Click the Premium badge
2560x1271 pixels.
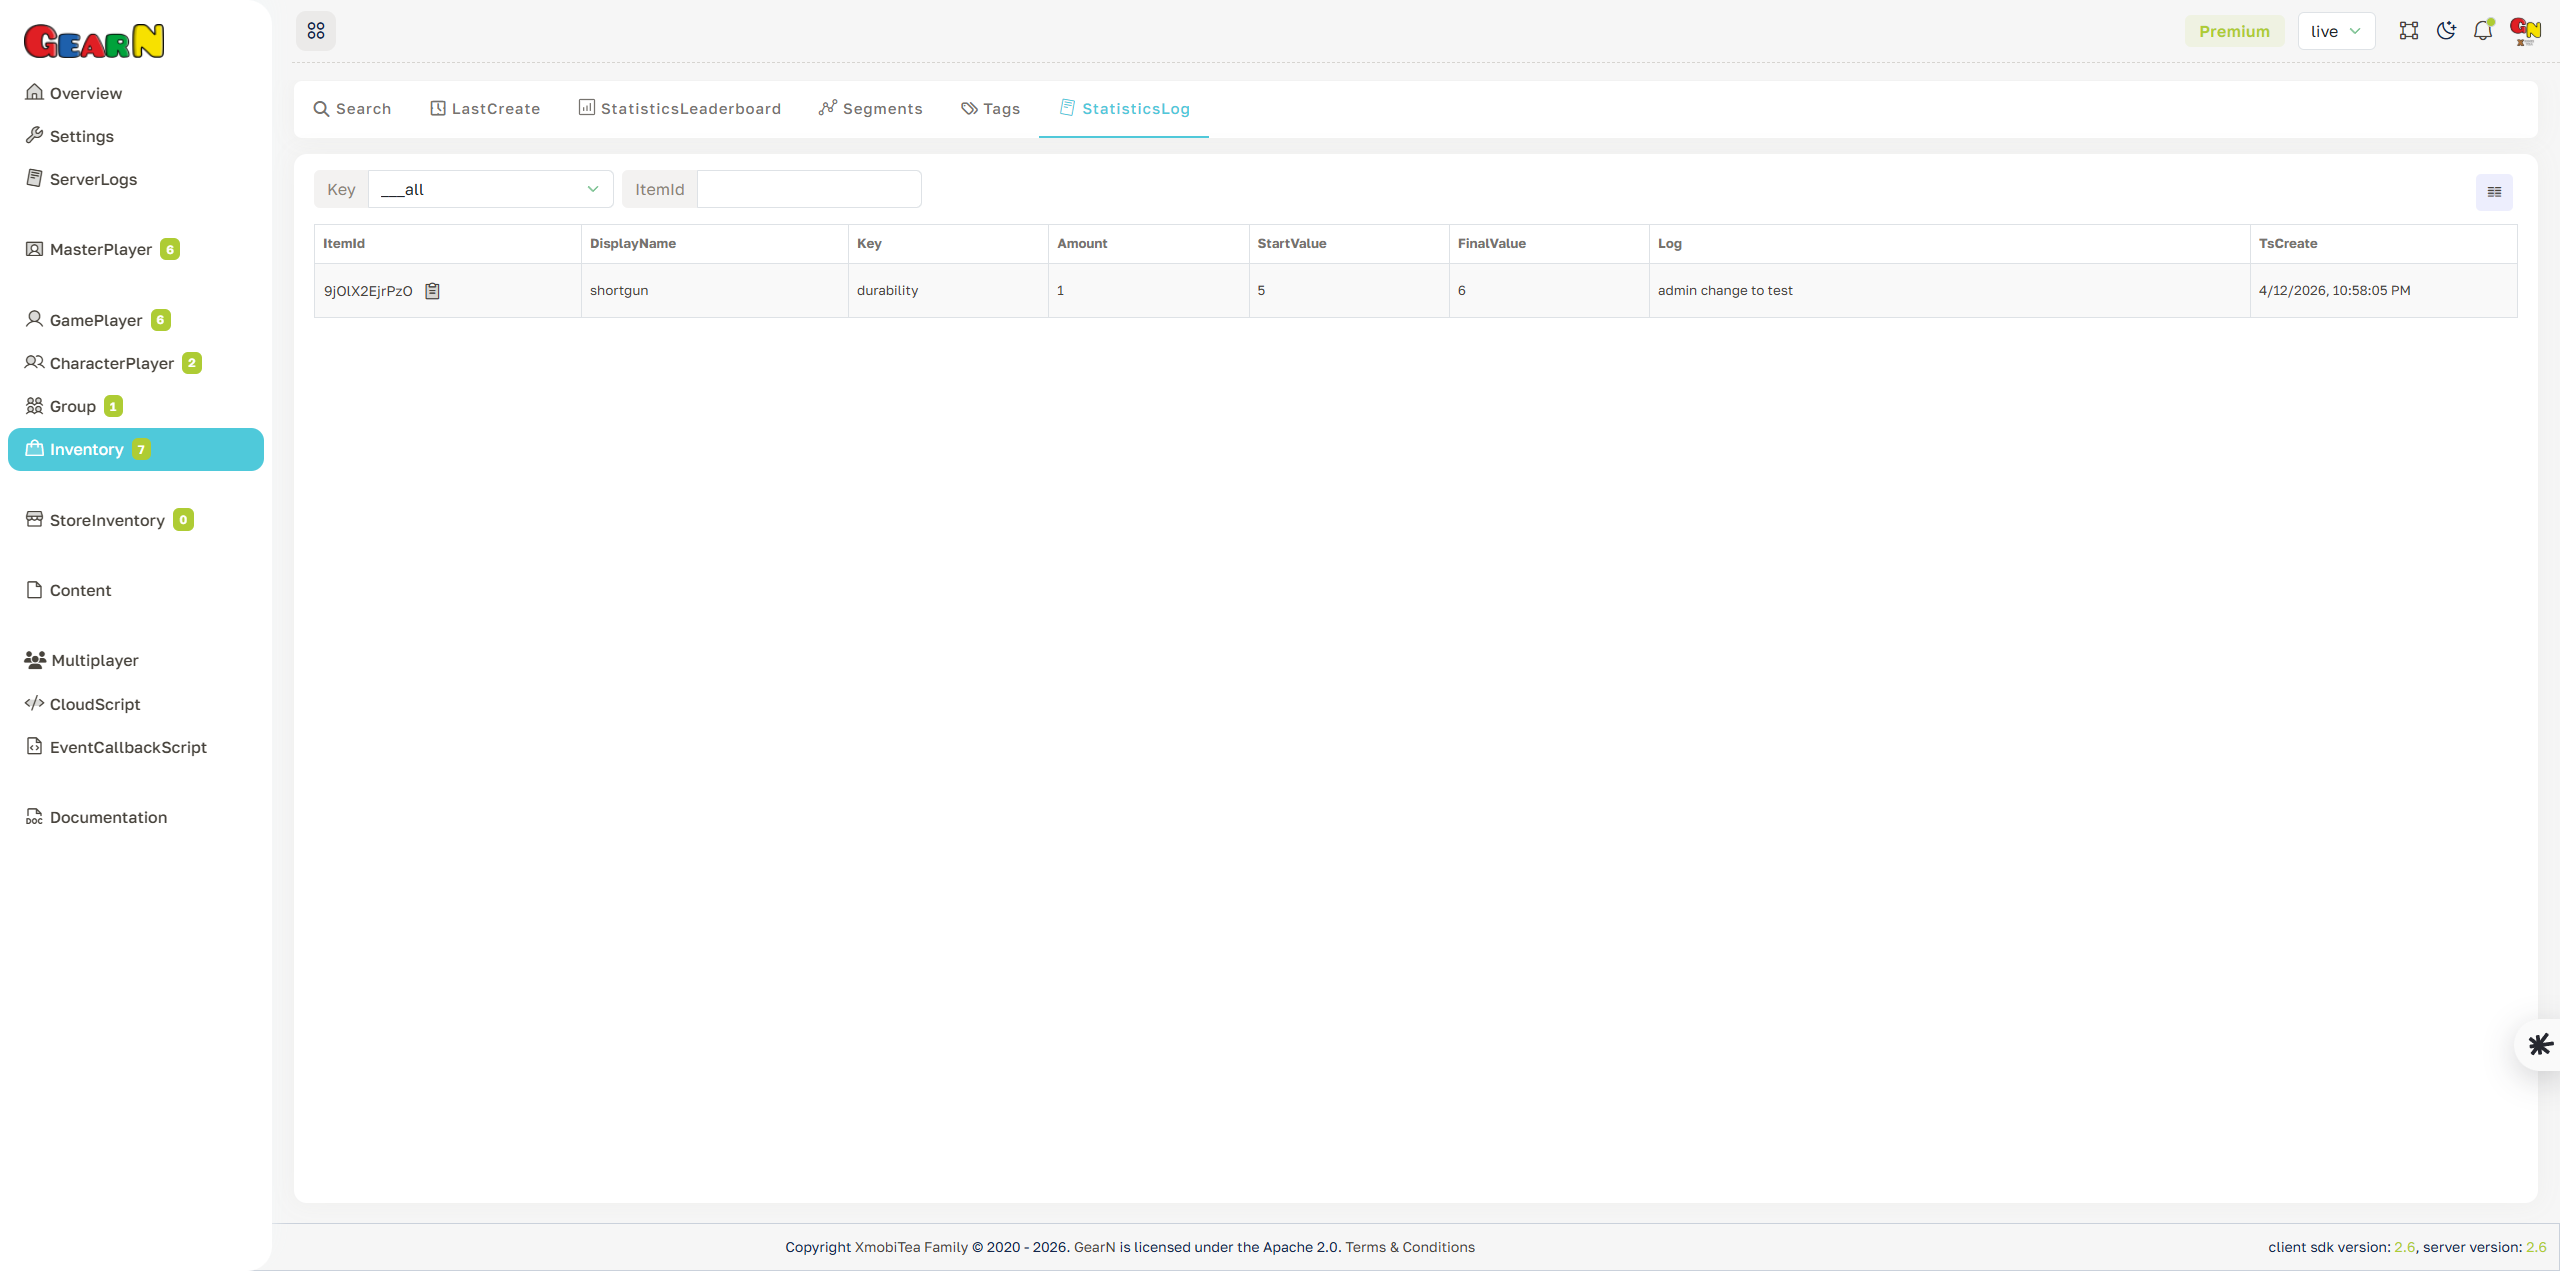(2234, 31)
